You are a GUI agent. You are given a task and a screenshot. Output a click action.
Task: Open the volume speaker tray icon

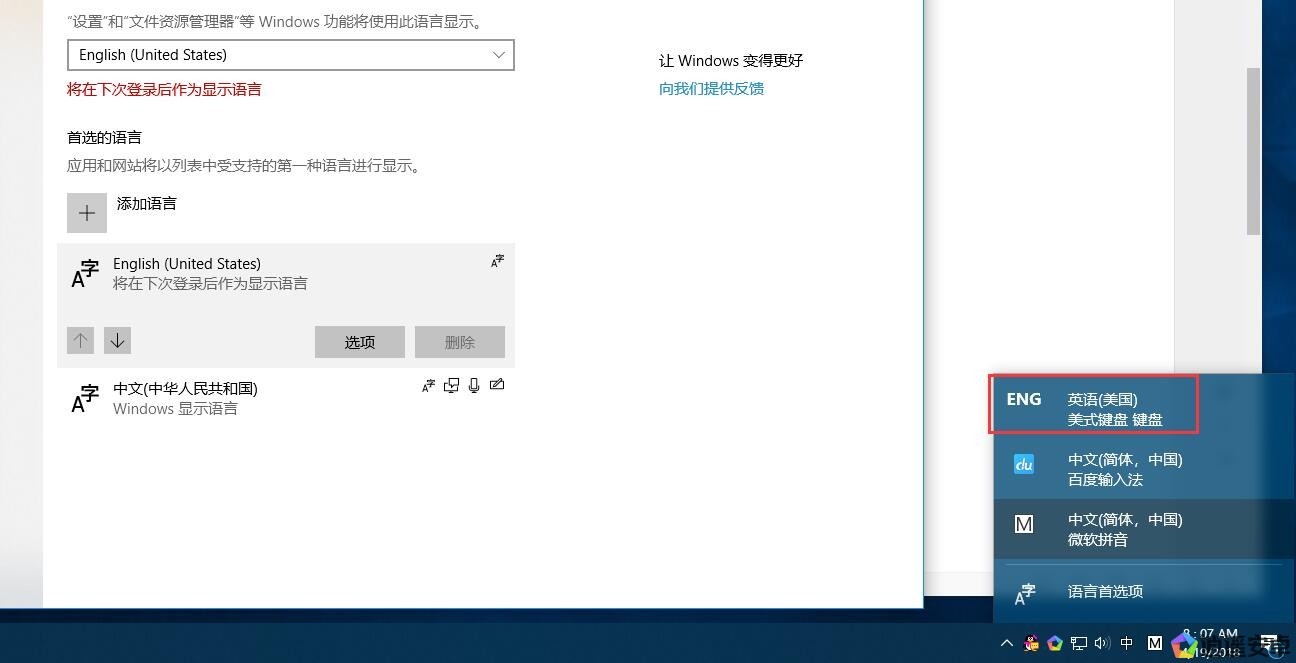pos(1102,643)
